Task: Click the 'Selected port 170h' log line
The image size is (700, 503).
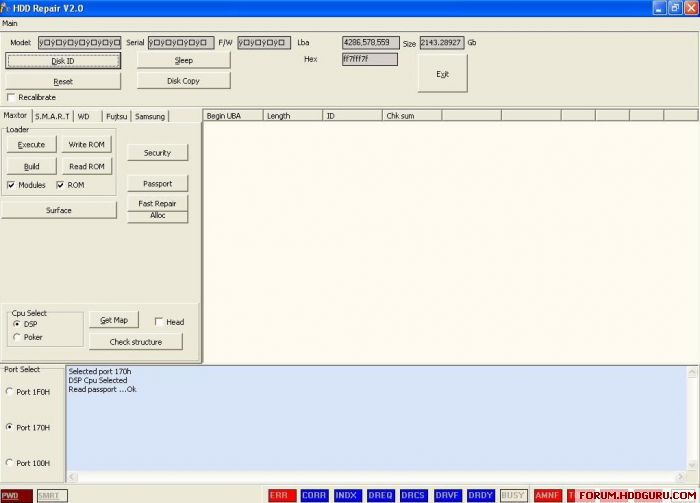Action: [100, 371]
